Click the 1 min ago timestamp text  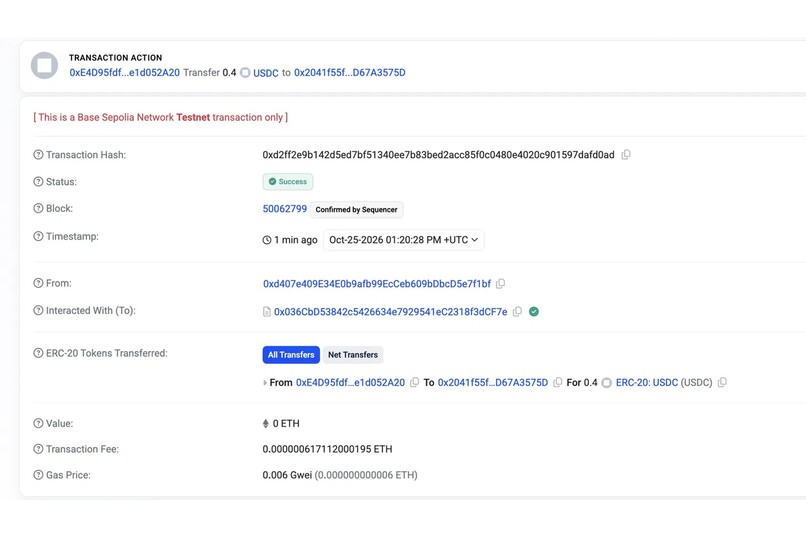(x=296, y=240)
